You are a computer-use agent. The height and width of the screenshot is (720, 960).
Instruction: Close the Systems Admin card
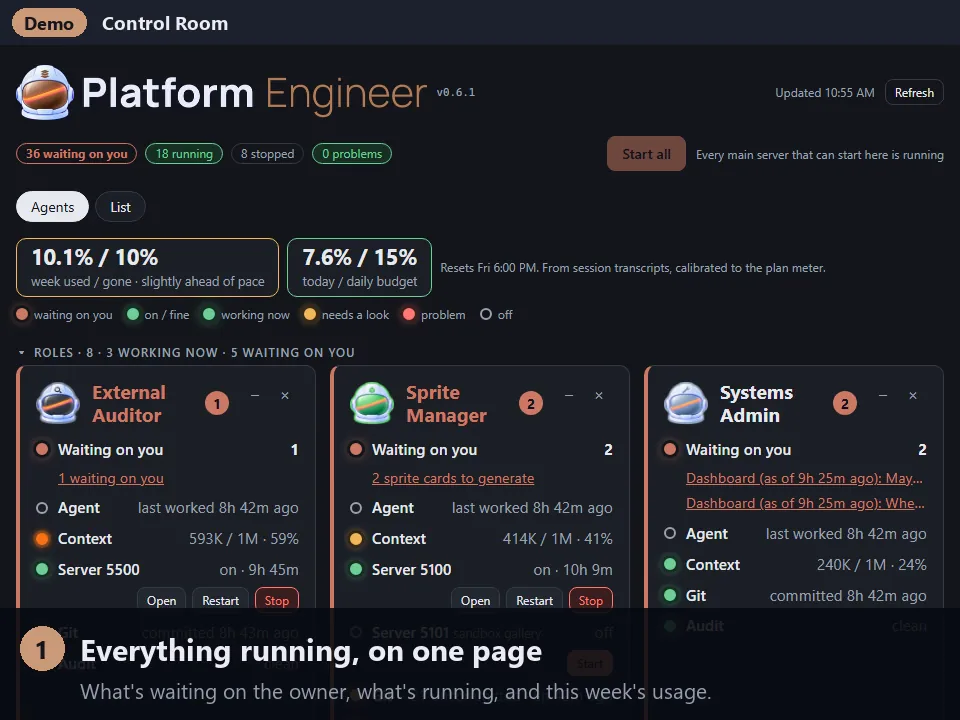tap(913, 396)
